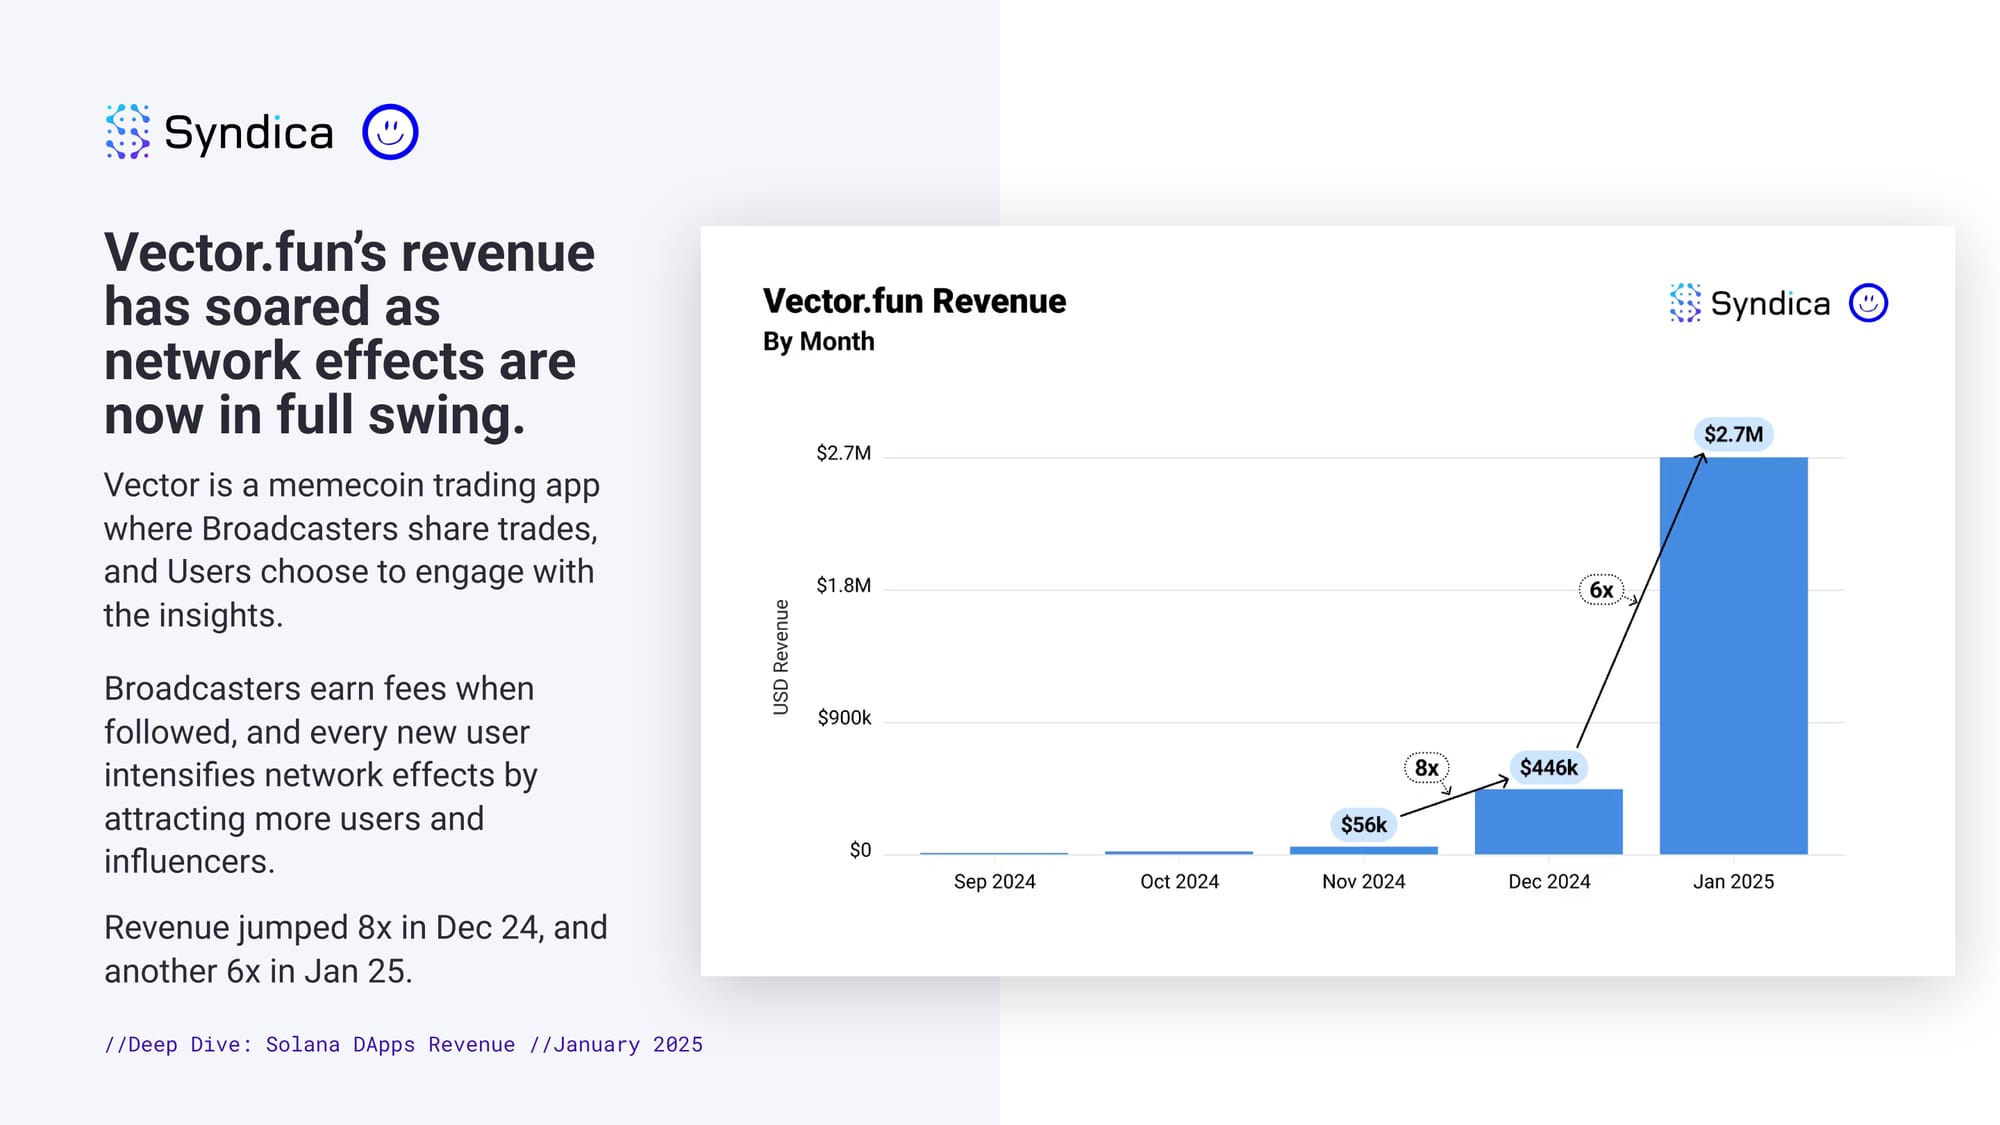Click the 8x growth annotation bubble

1426,768
